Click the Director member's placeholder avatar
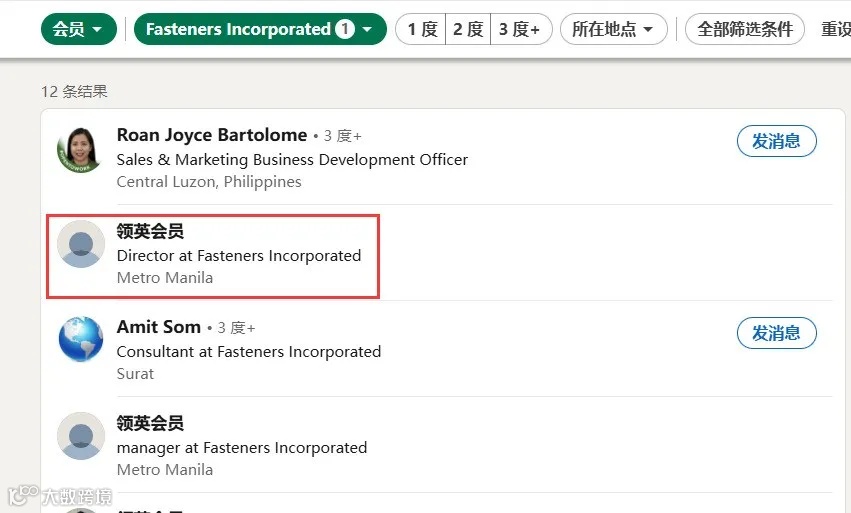Screen dimensions: 851x513 point(81,244)
